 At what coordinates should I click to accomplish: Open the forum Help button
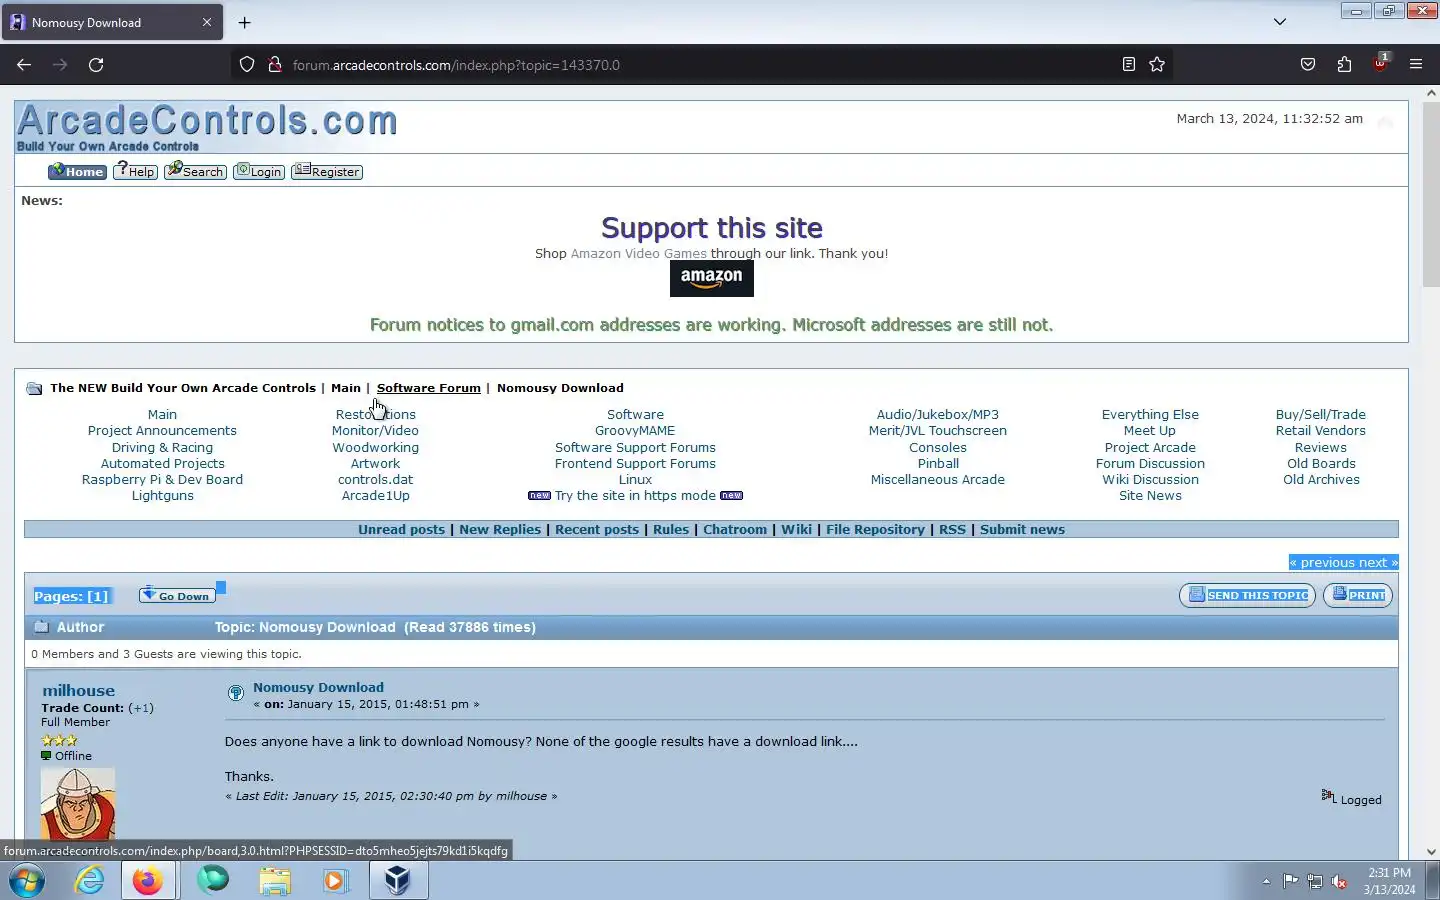(135, 171)
